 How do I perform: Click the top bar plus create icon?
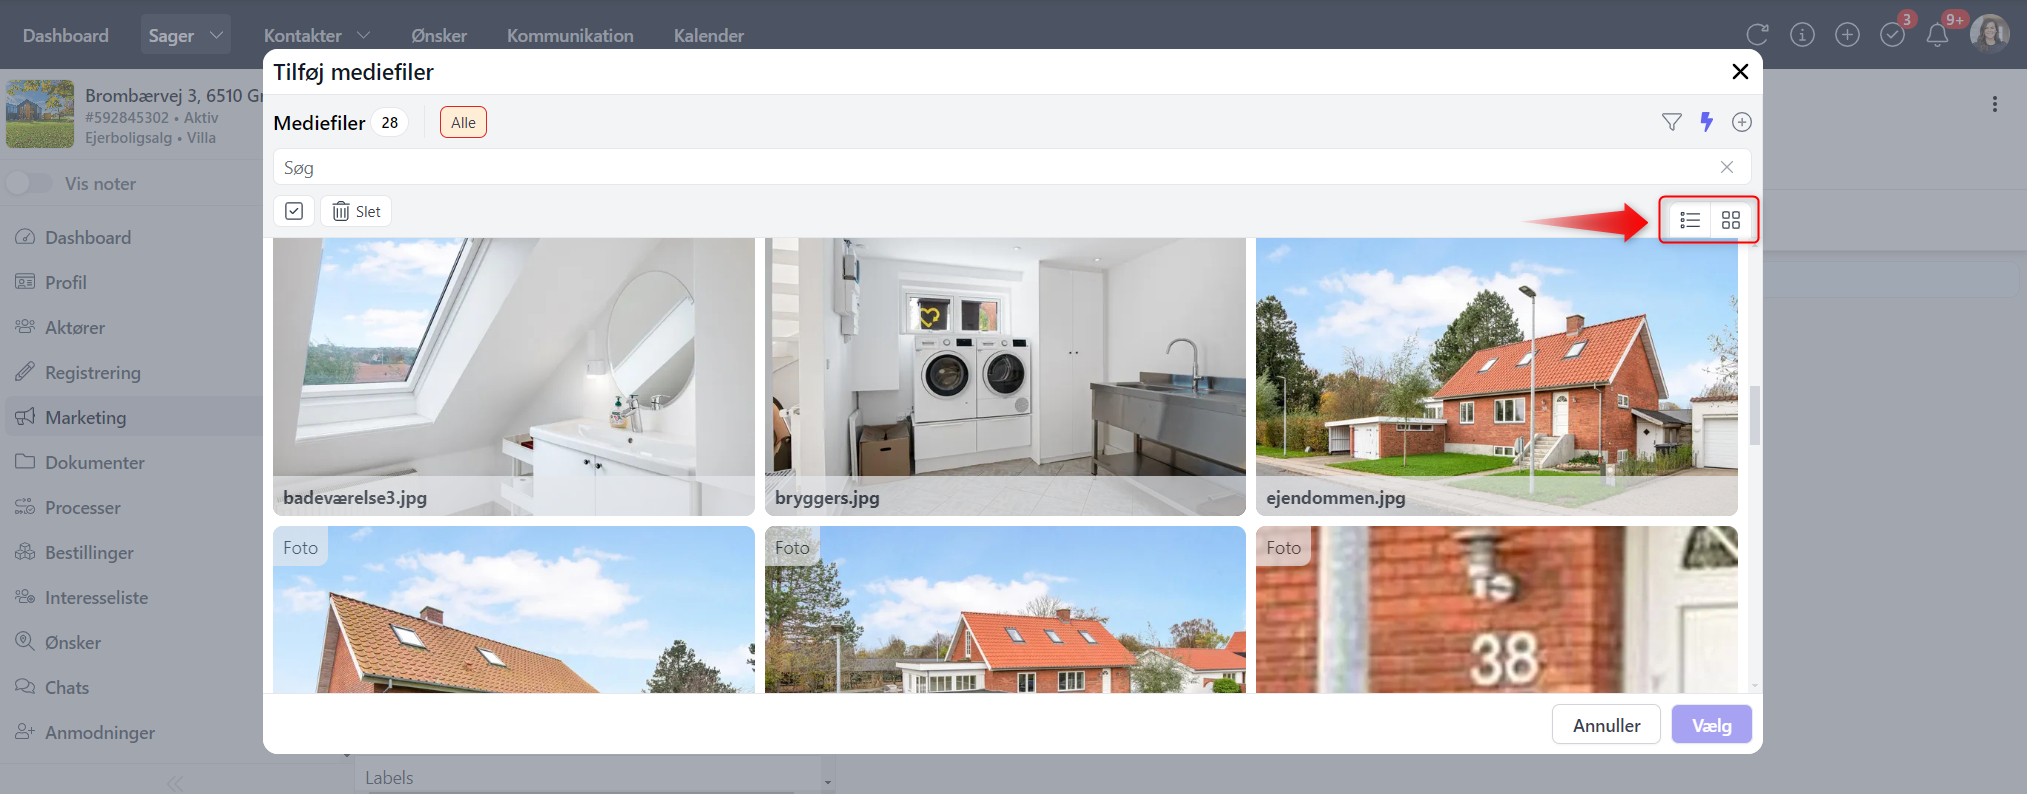point(1847,35)
